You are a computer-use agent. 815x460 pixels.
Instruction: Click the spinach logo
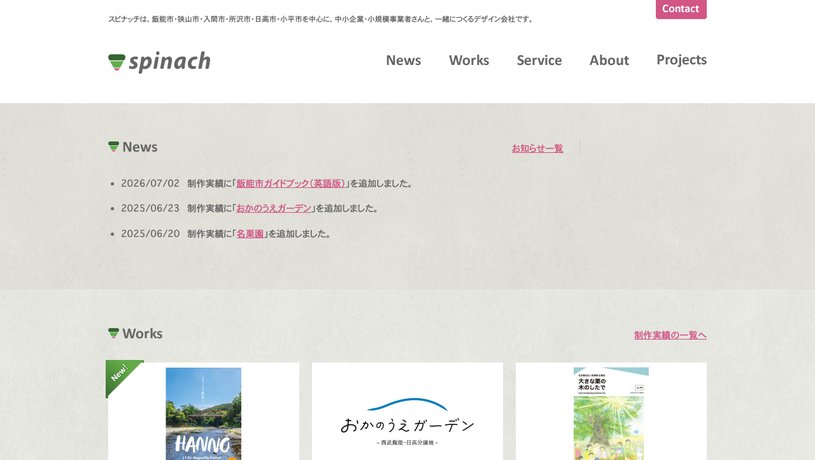(159, 62)
